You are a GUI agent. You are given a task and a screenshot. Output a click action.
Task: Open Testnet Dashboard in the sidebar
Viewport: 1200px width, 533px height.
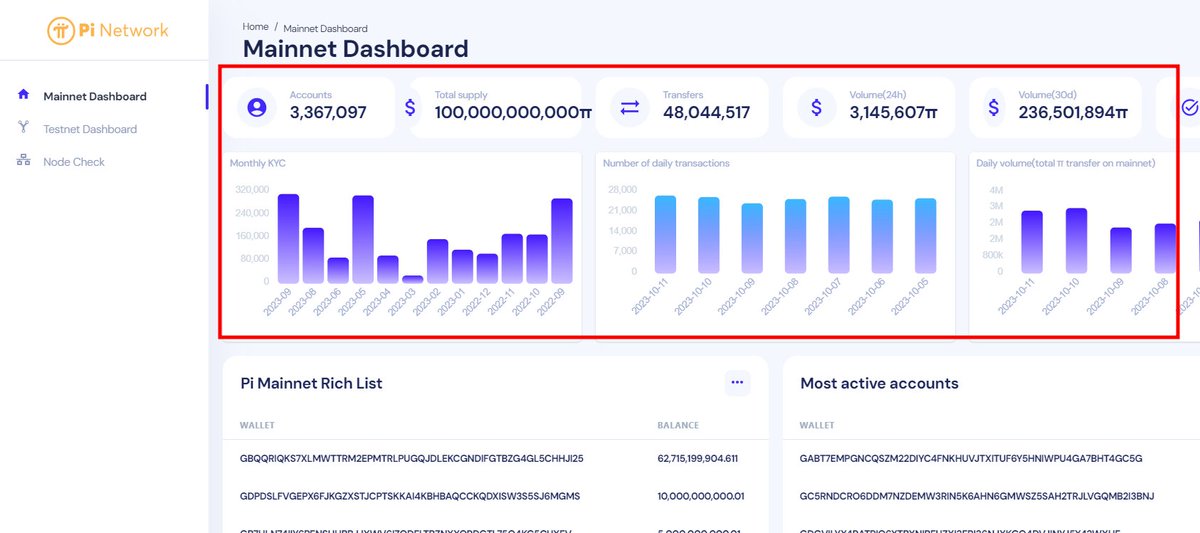[x=90, y=129]
